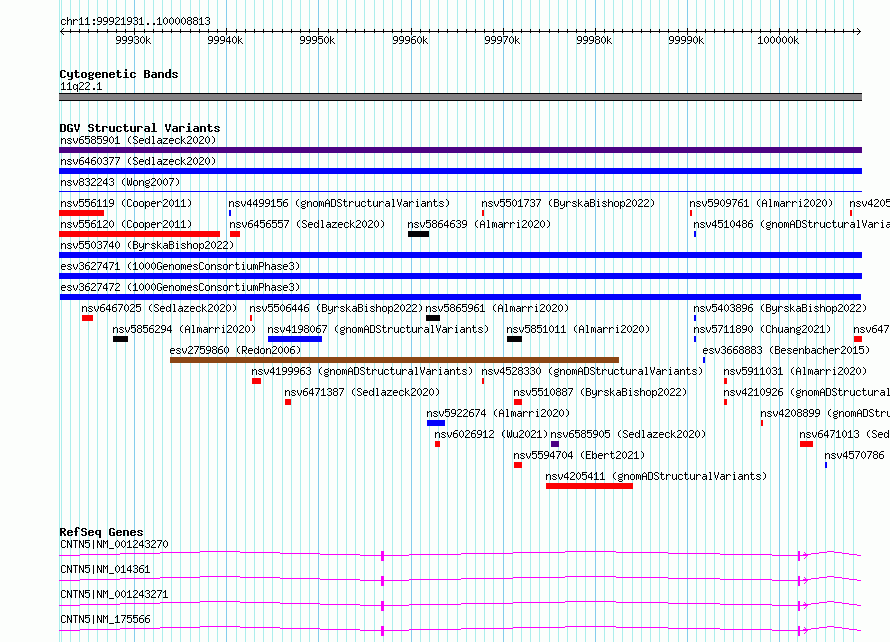Select the red nsv6467025 (Sedlazeck2020) bar
890x642 pixels.
click(x=87, y=318)
